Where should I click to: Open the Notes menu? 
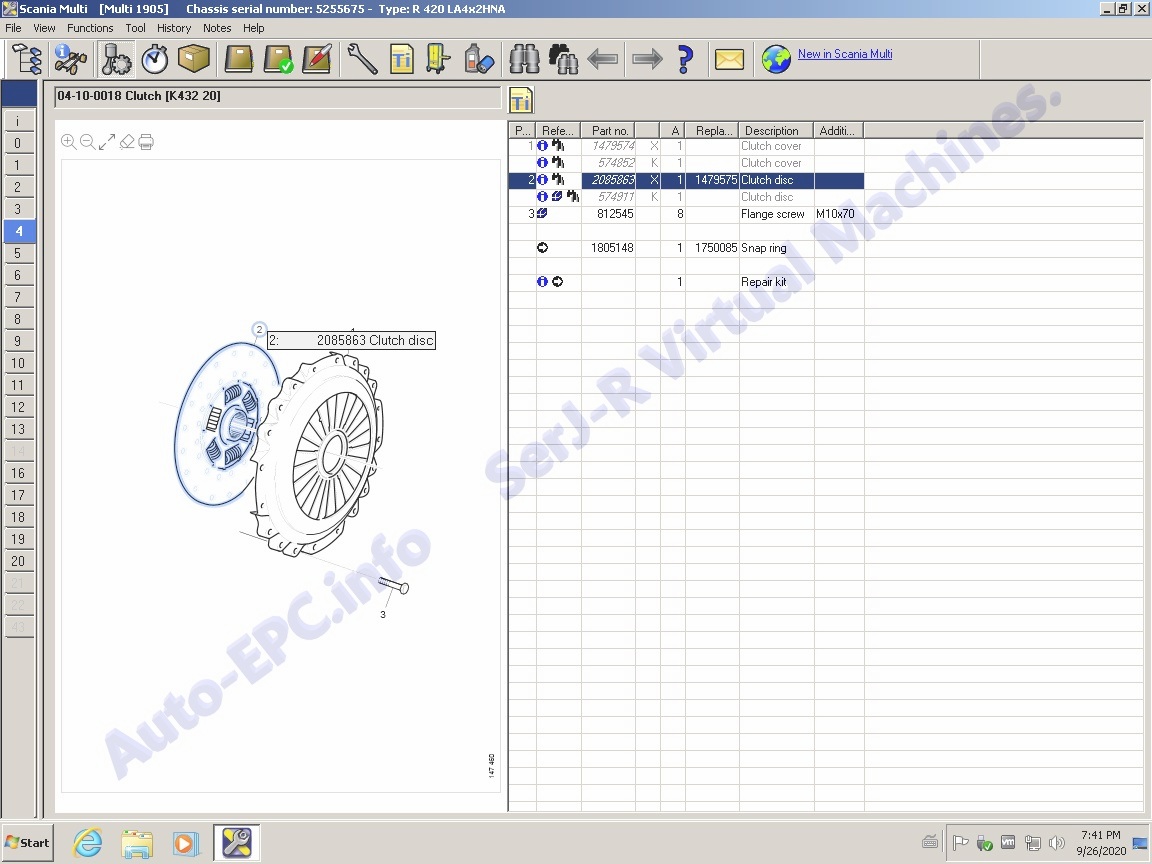[217, 28]
